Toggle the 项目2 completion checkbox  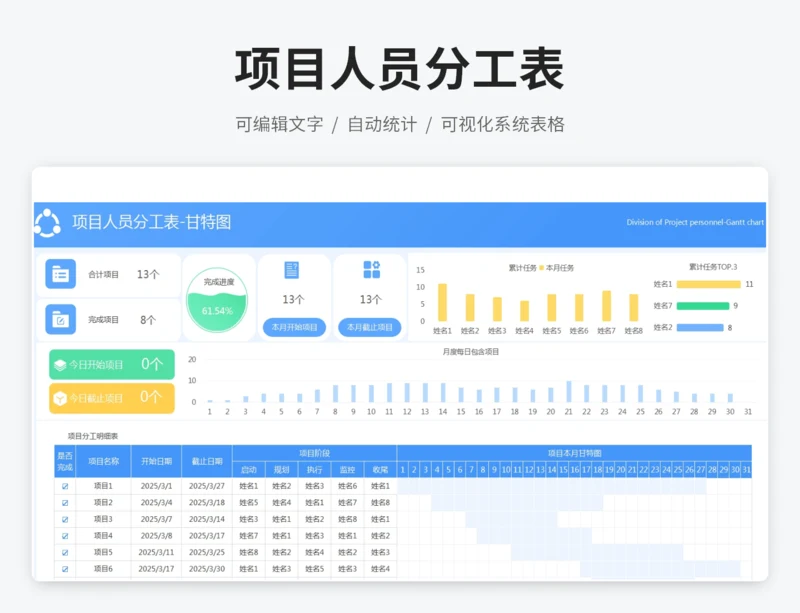coord(65,503)
